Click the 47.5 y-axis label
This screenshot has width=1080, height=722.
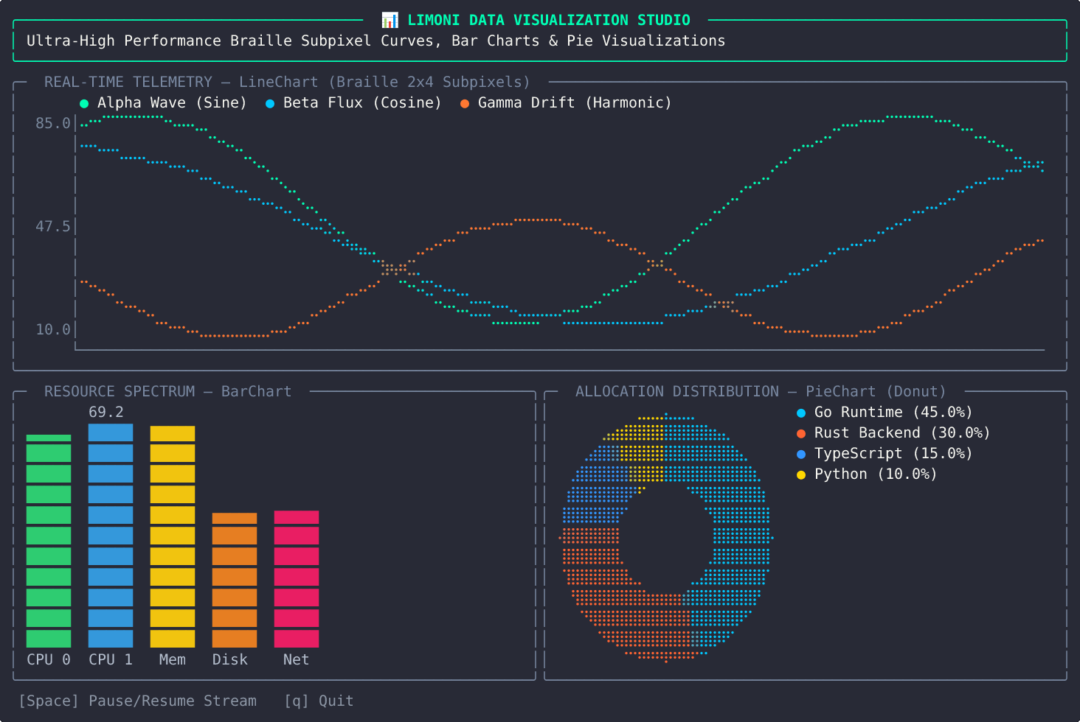(x=53, y=227)
